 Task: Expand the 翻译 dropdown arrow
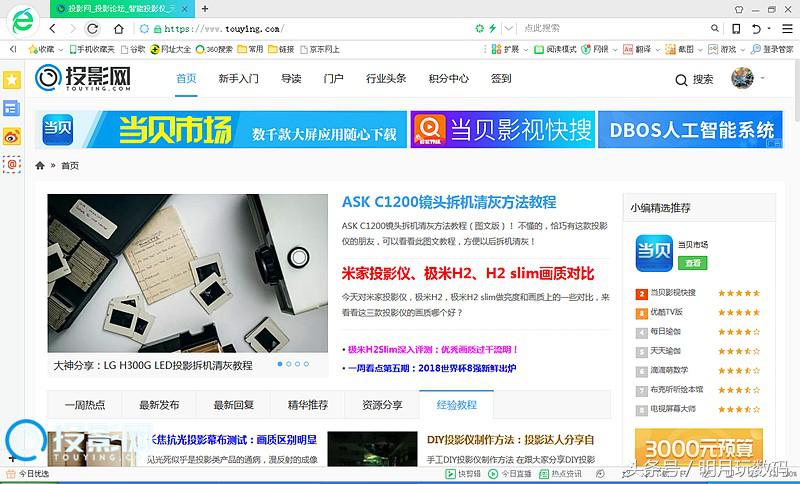point(658,50)
